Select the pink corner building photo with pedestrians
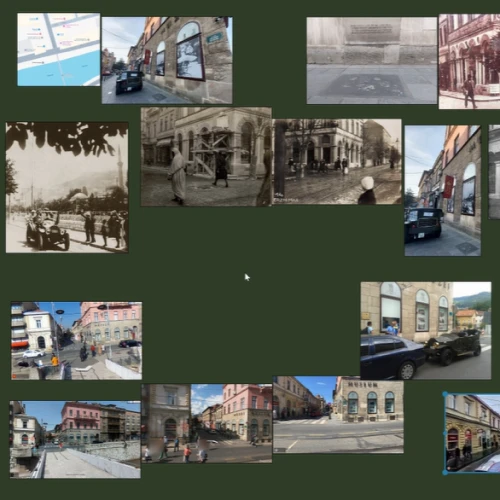This screenshot has width=500, height=500. (231, 423)
